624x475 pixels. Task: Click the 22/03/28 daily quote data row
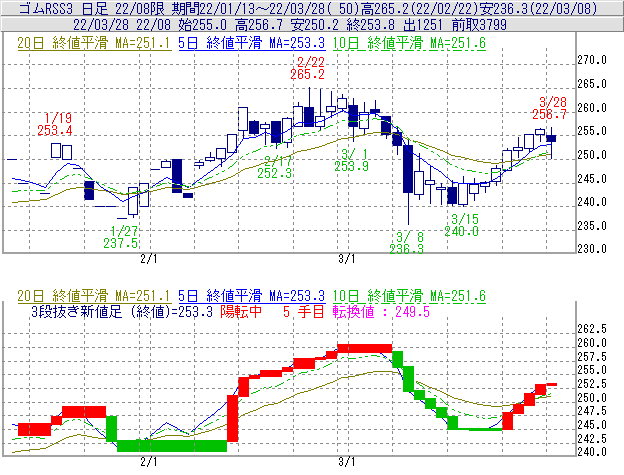coord(312,25)
